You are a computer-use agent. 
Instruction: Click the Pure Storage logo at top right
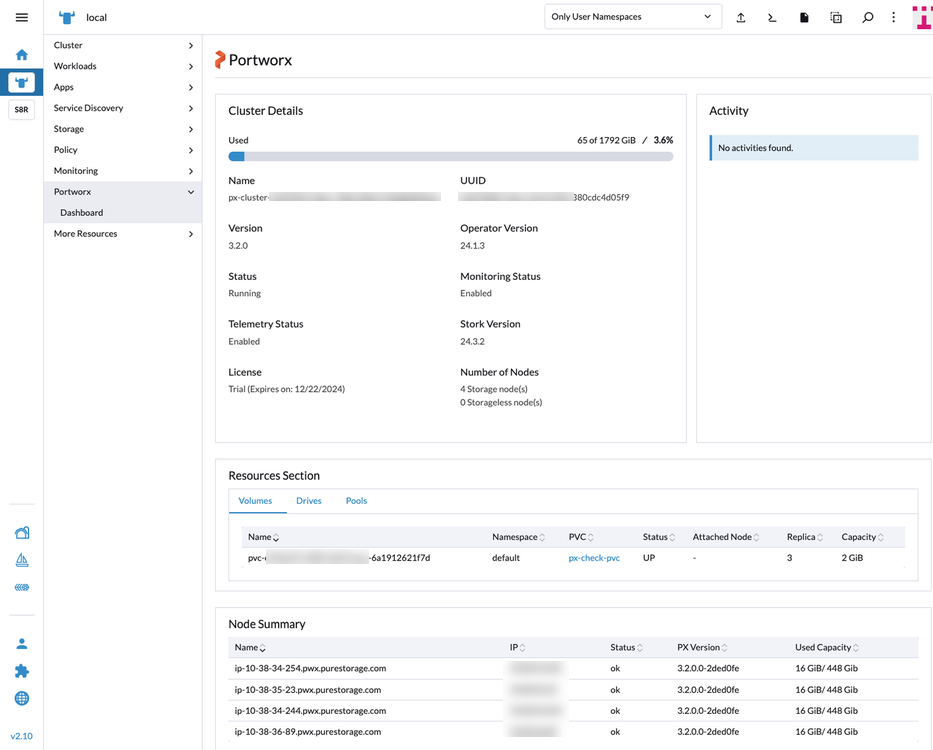click(921, 17)
